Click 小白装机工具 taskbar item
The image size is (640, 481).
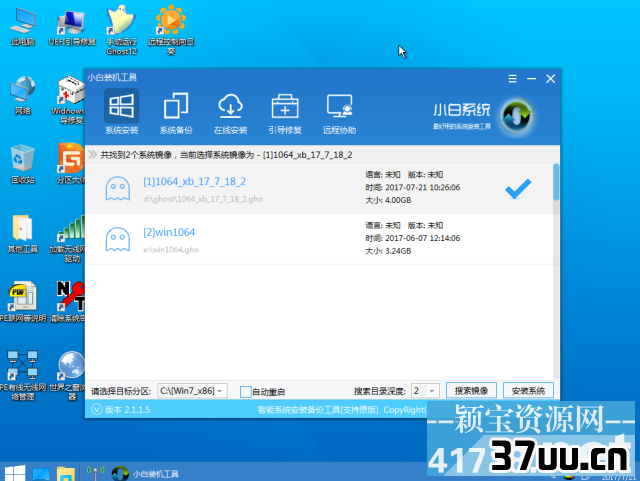145,474
